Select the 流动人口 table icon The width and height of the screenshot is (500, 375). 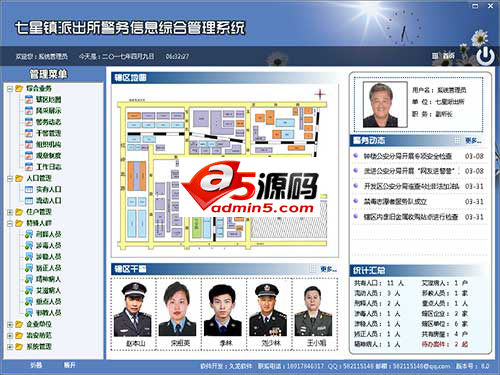click(x=29, y=200)
